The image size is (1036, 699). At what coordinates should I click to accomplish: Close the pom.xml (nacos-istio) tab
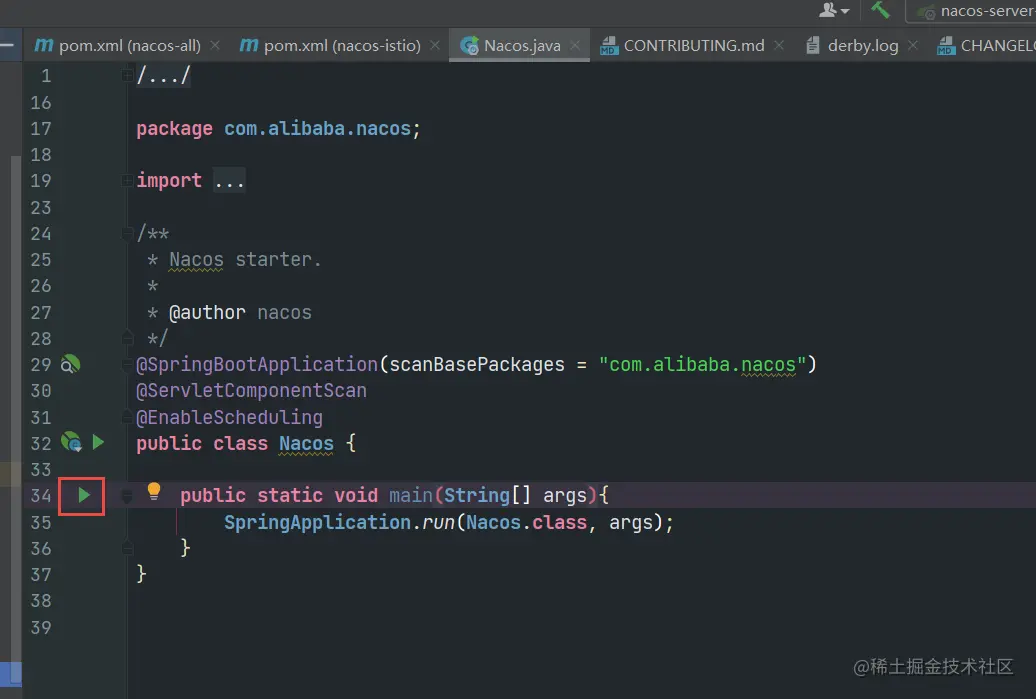(x=435, y=46)
